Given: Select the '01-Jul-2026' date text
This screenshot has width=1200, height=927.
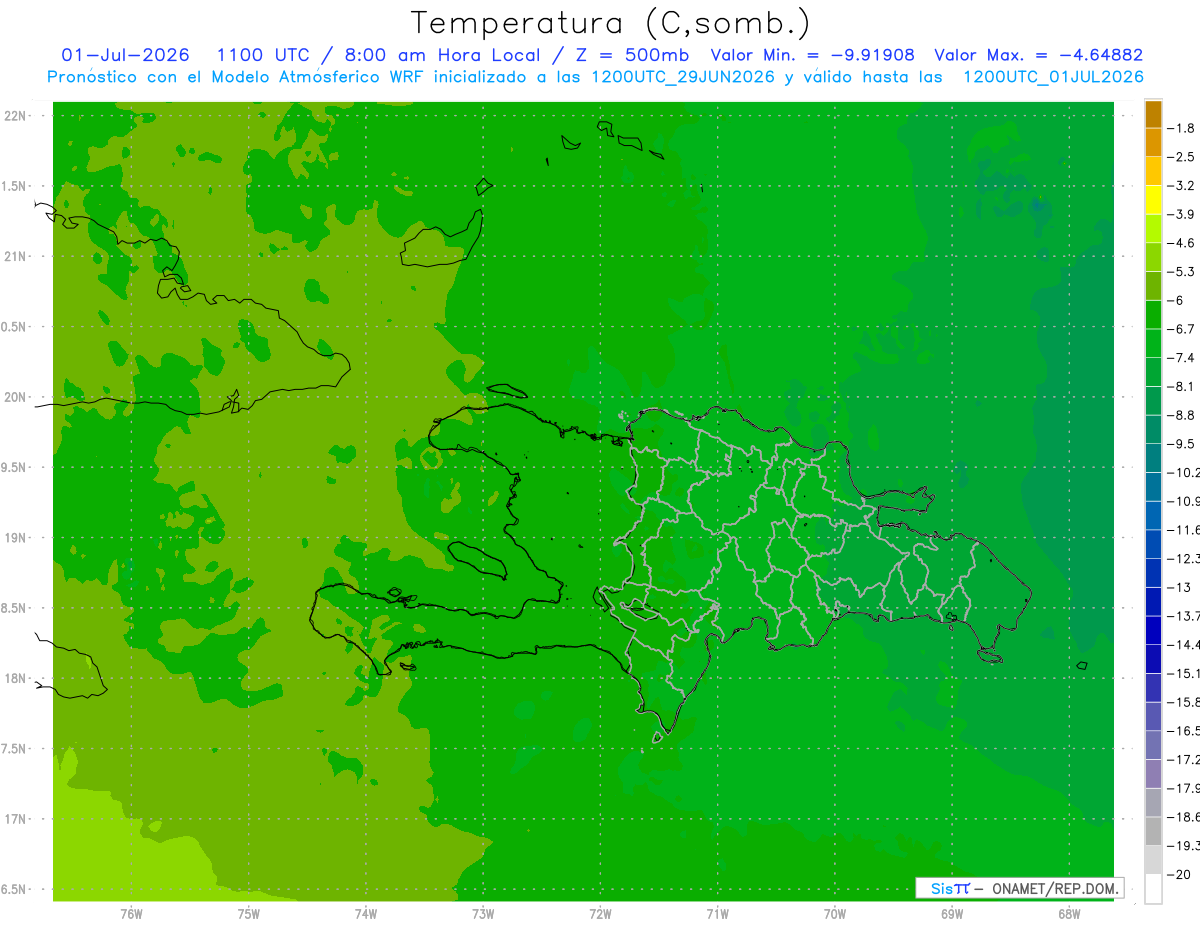Looking at the screenshot, I should point(126,55).
